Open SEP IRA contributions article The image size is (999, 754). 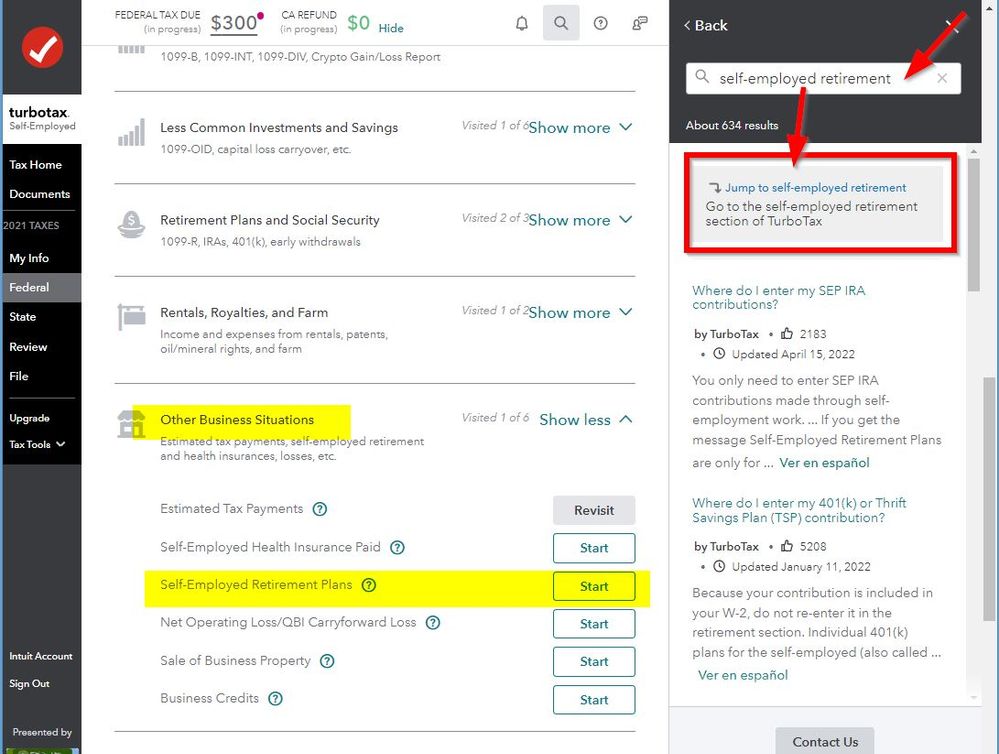pyautogui.click(x=779, y=297)
